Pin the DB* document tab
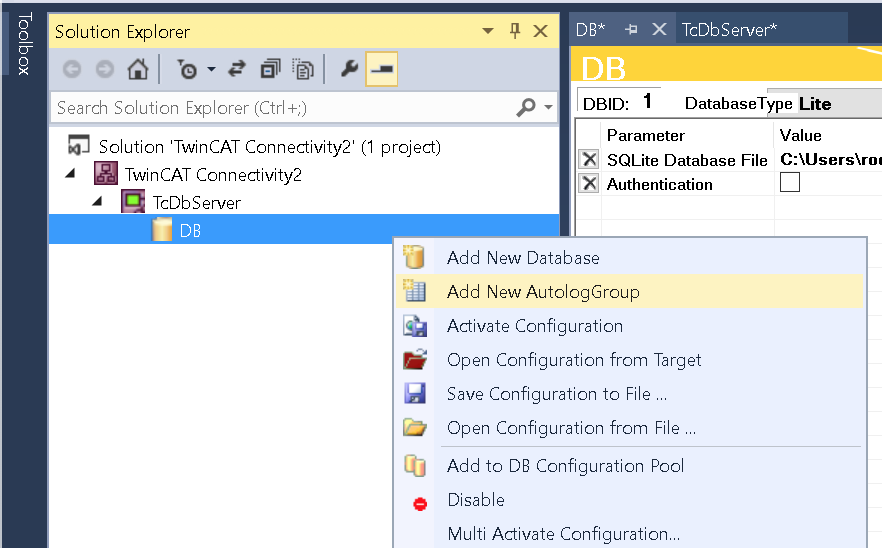 (x=631, y=29)
